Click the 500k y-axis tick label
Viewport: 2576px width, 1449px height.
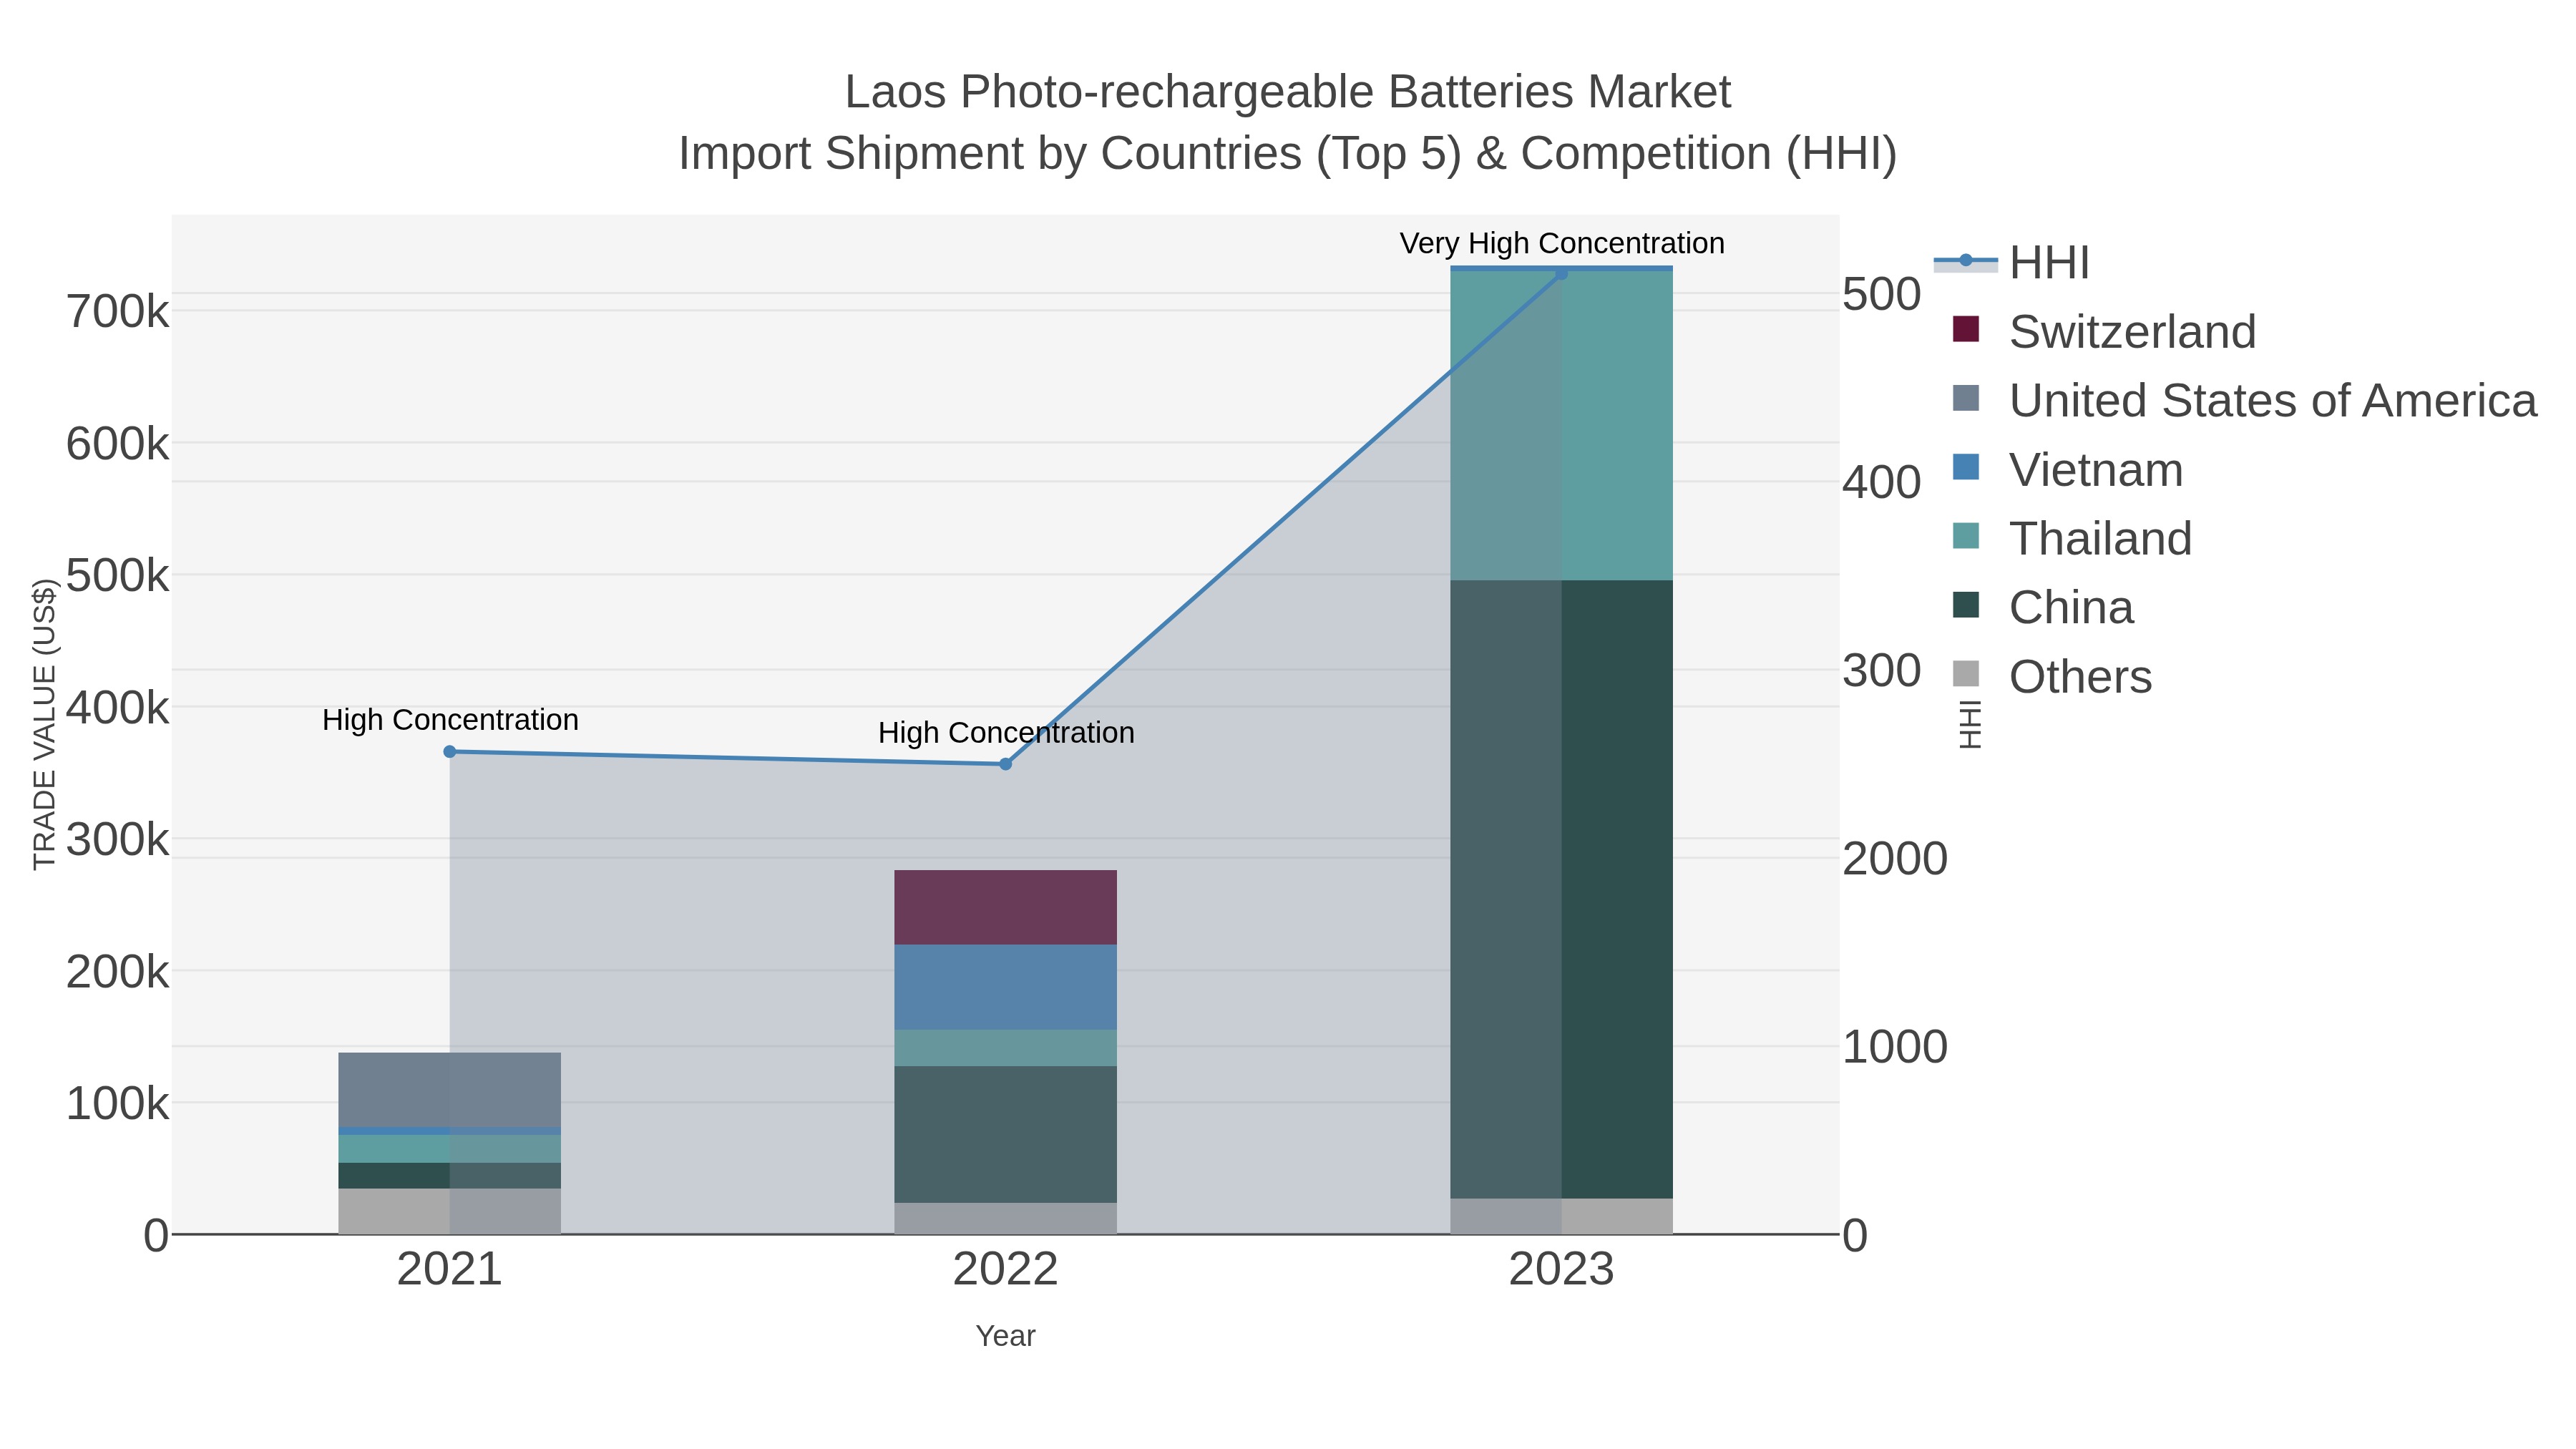[x=117, y=576]
